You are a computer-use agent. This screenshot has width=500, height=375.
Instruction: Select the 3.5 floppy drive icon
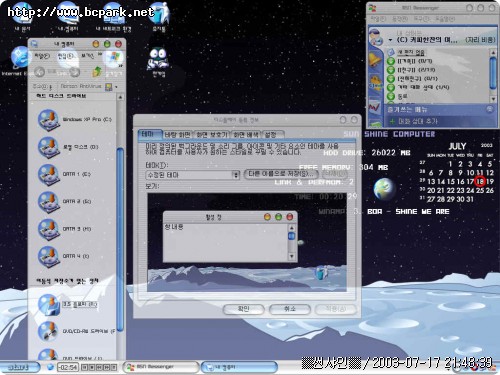point(49,304)
